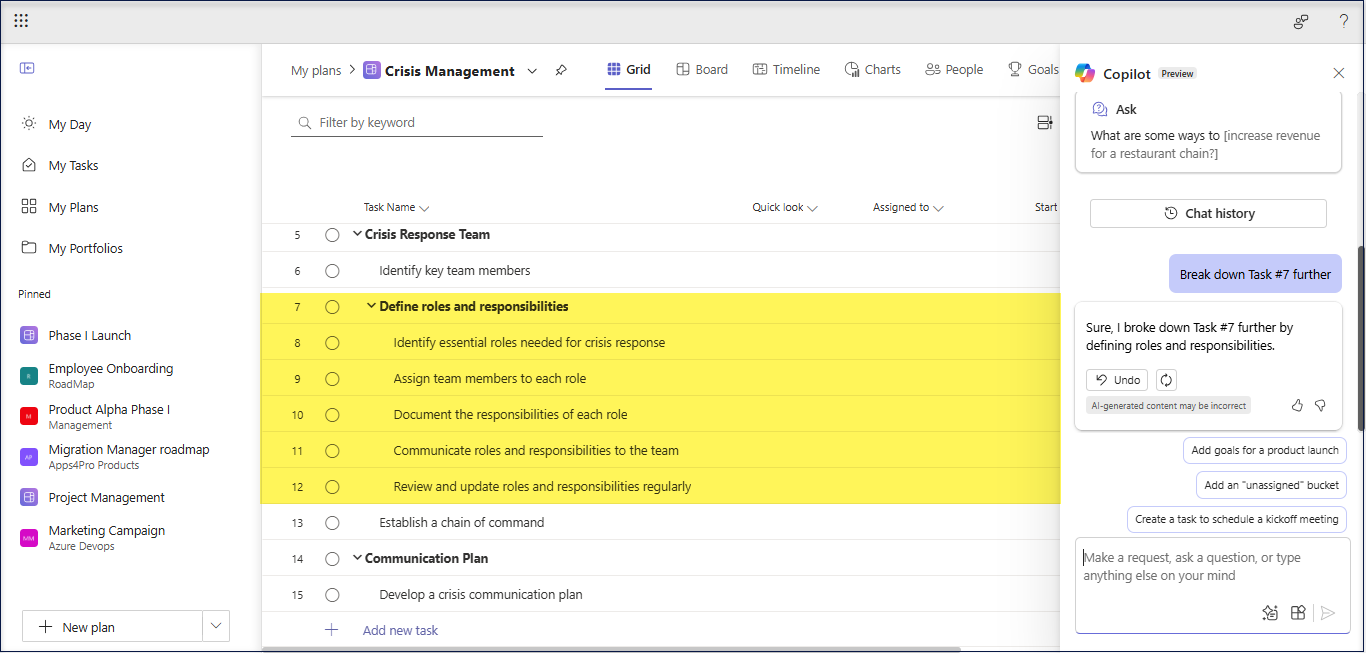The image size is (1366, 653).
Task: Open the dropdown arrow beside New plan
Action: point(216,627)
